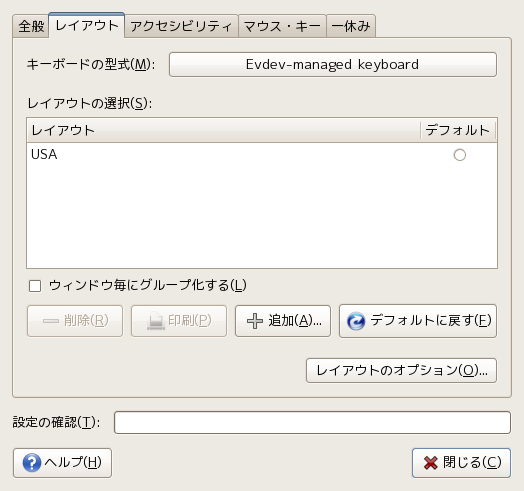
Task: Click the デフォルト column header
Action: click(458, 130)
